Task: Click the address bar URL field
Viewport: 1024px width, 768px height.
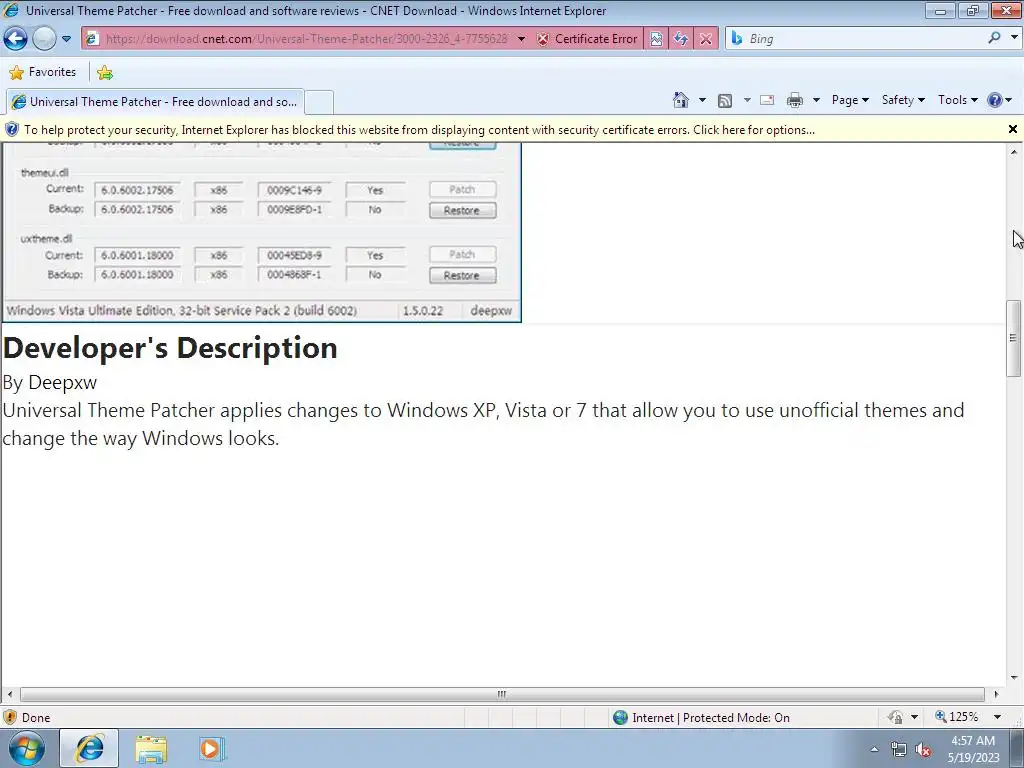Action: coord(306,39)
